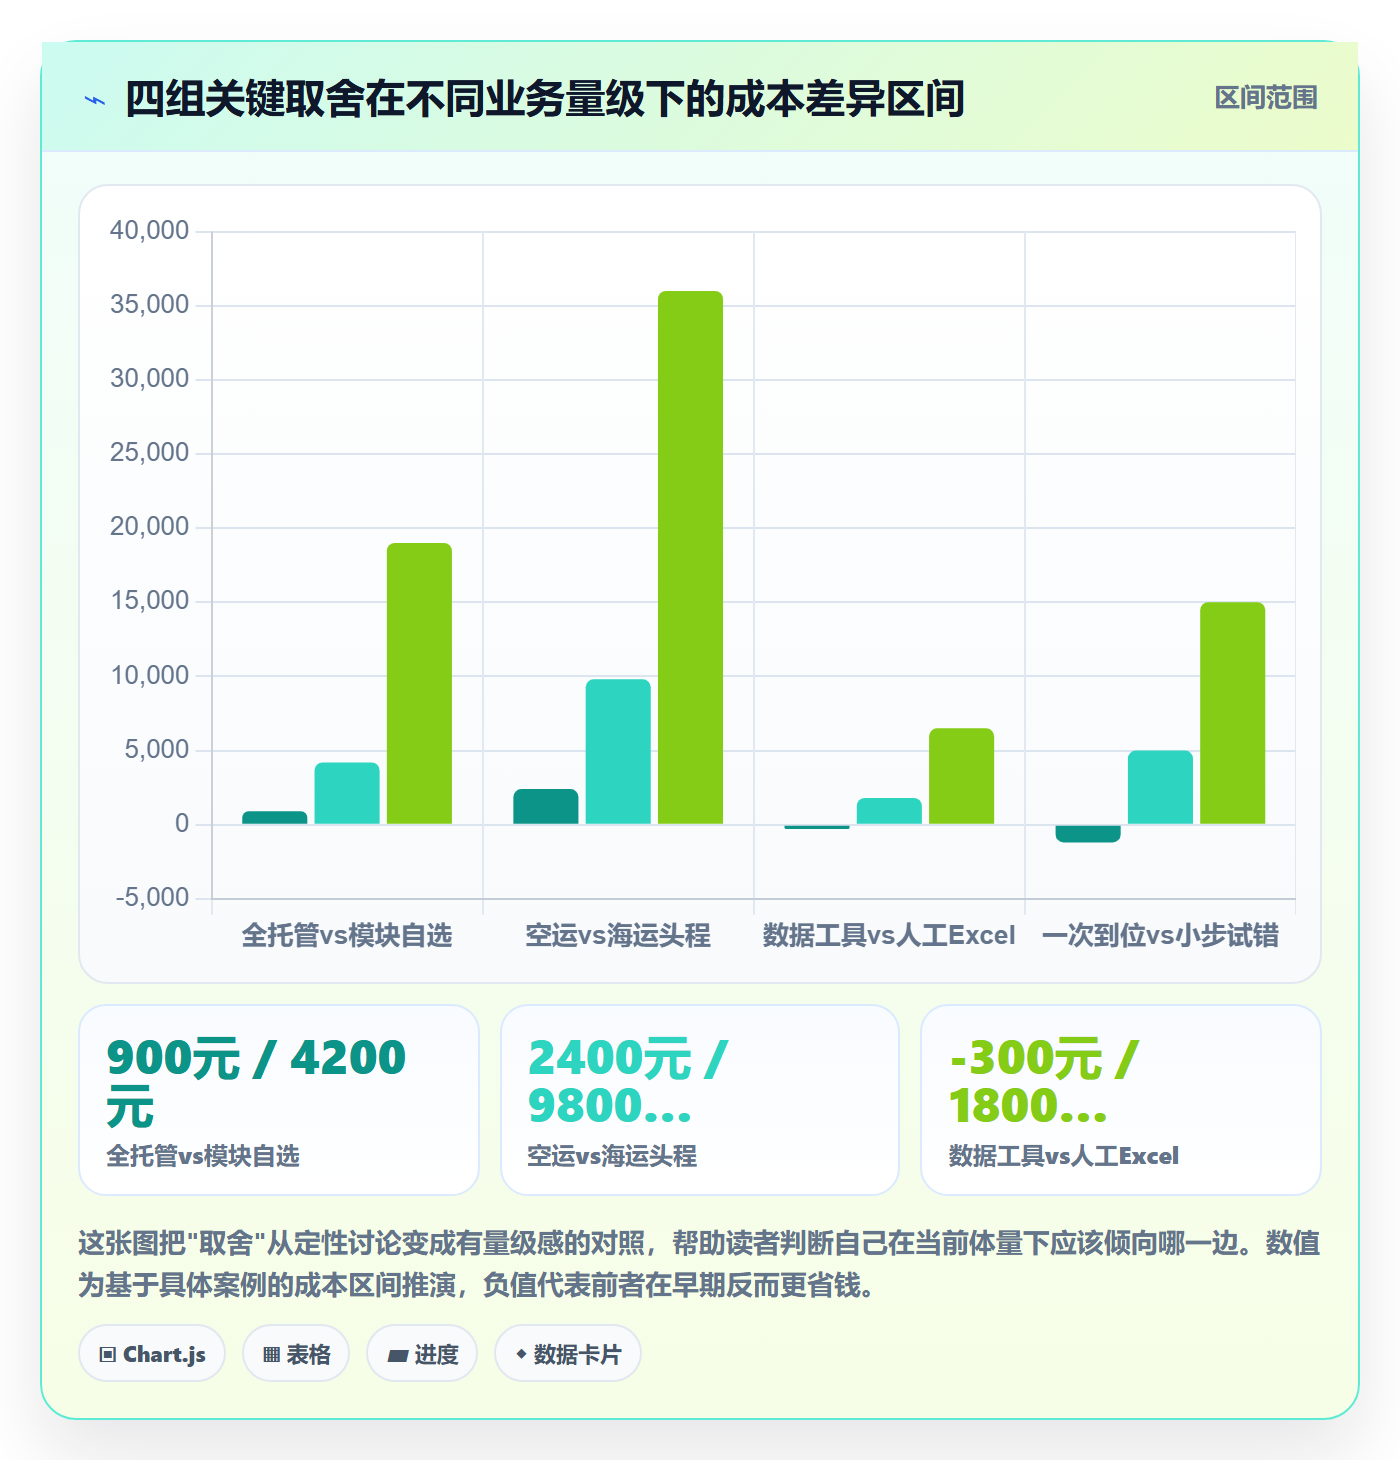1400x1460 pixels.
Task: Click the 数据工具vs人工Excel caption in the stat card
Action: 1064,1156
